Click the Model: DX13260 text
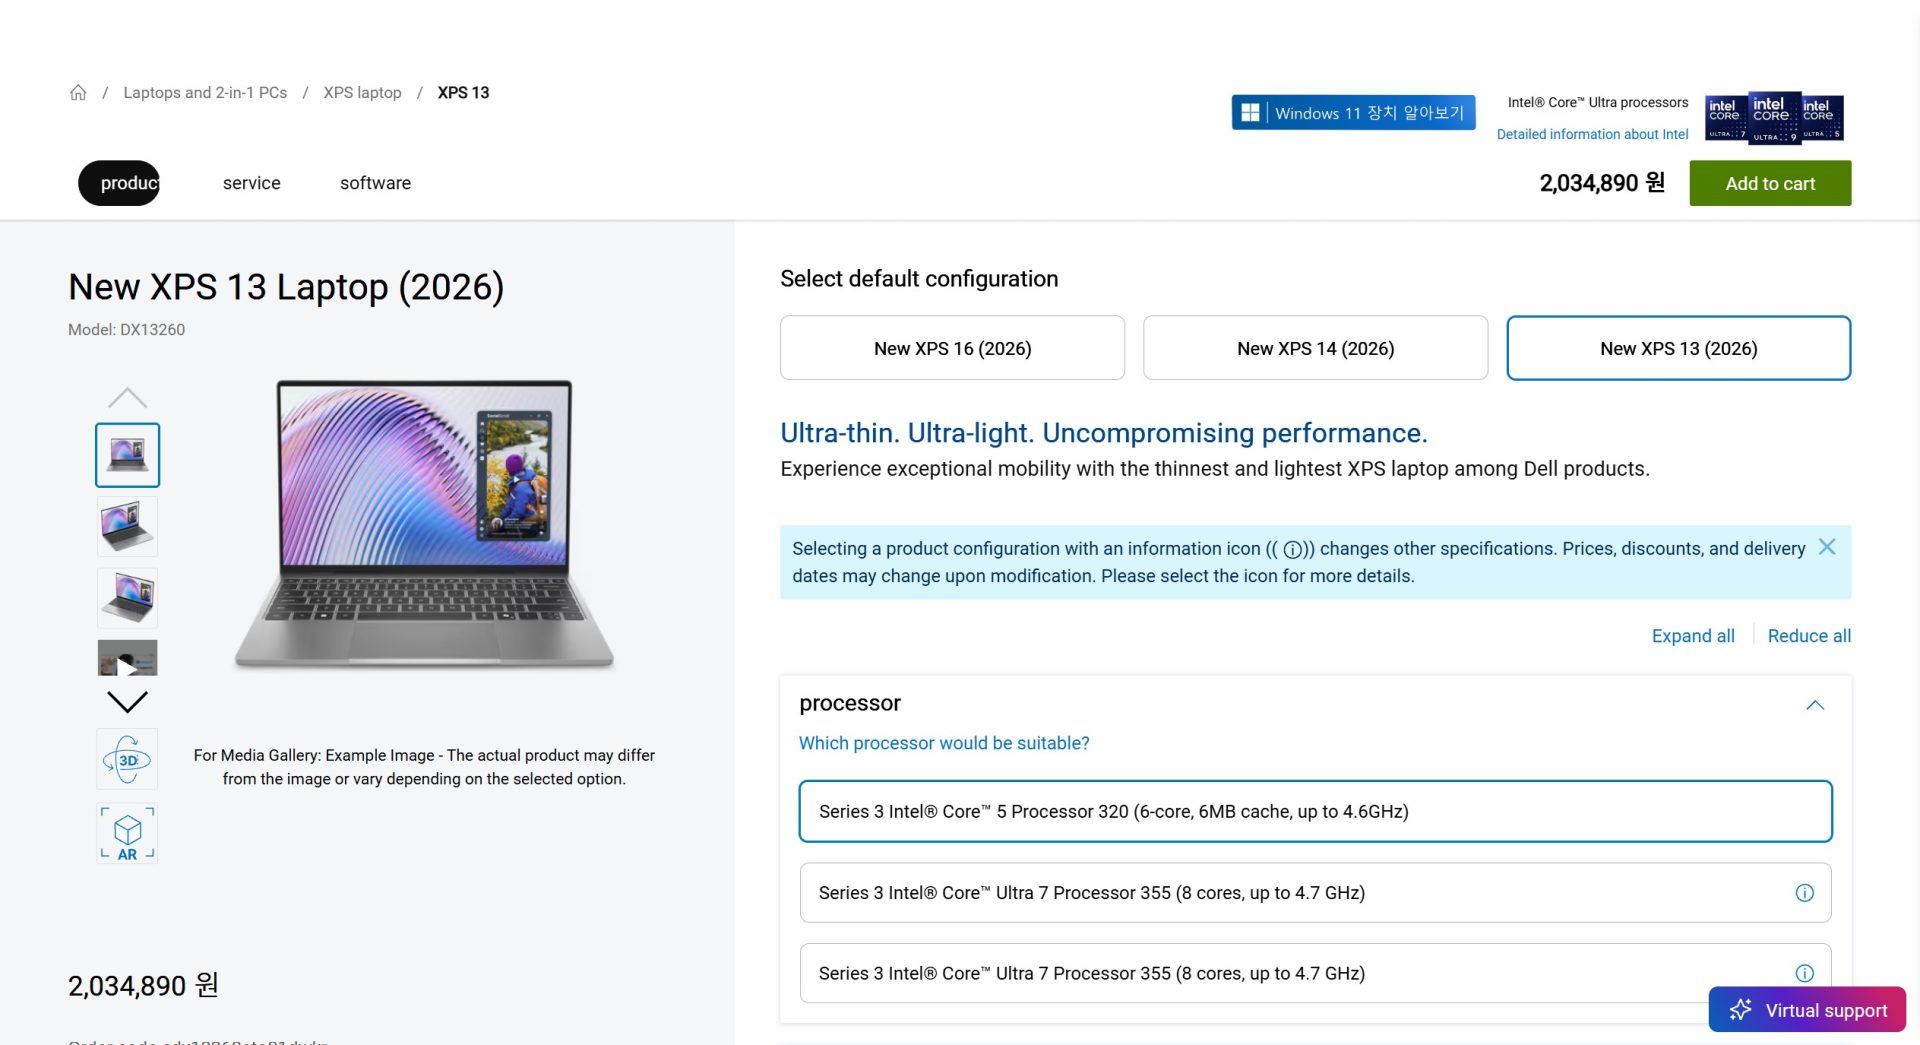The height and width of the screenshot is (1045, 1920). pyautogui.click(x=126, y=329)
